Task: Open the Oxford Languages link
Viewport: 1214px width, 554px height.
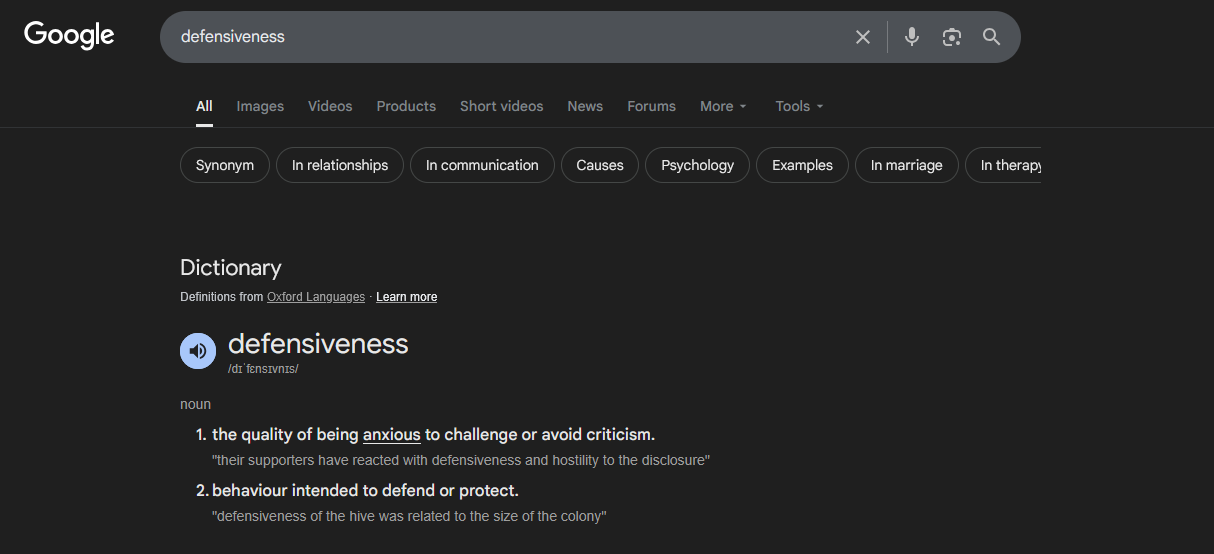Action: coord(316,297)
